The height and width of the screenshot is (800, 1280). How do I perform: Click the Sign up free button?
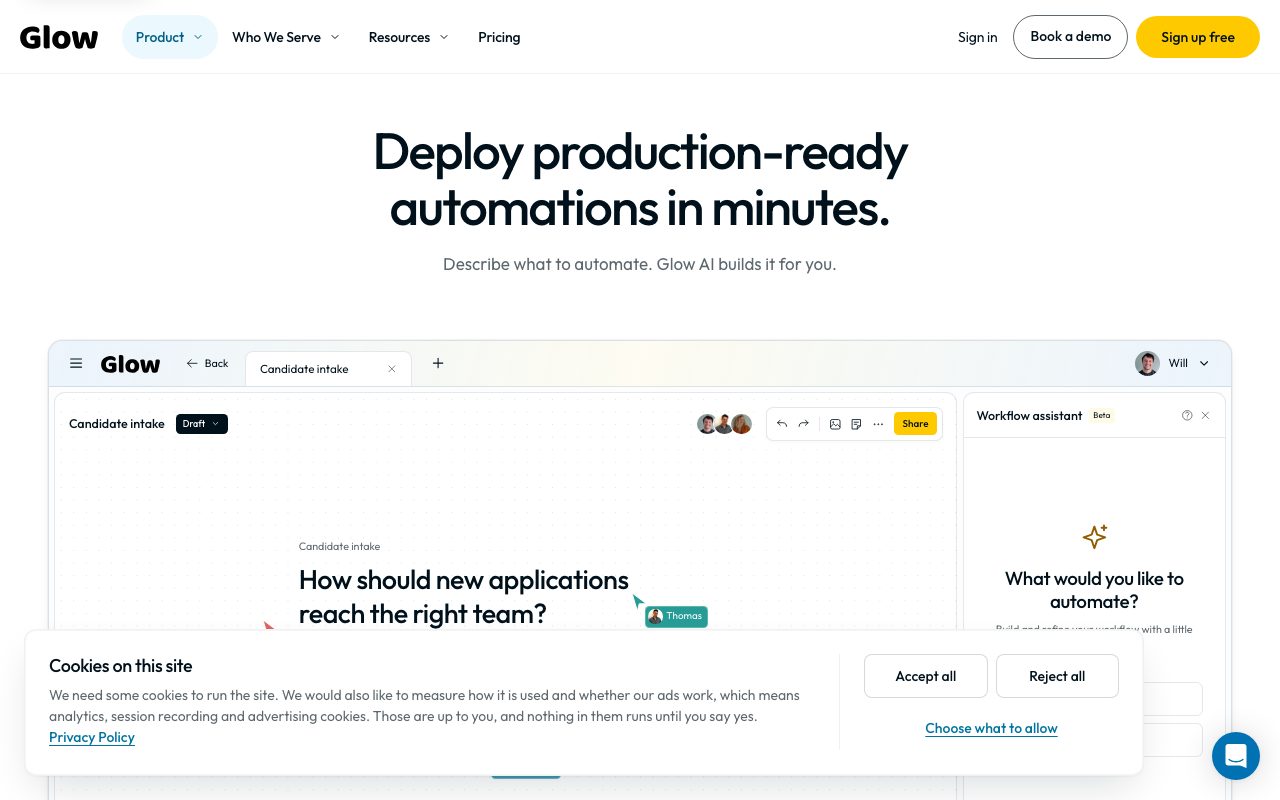[x=1198, y=37]
